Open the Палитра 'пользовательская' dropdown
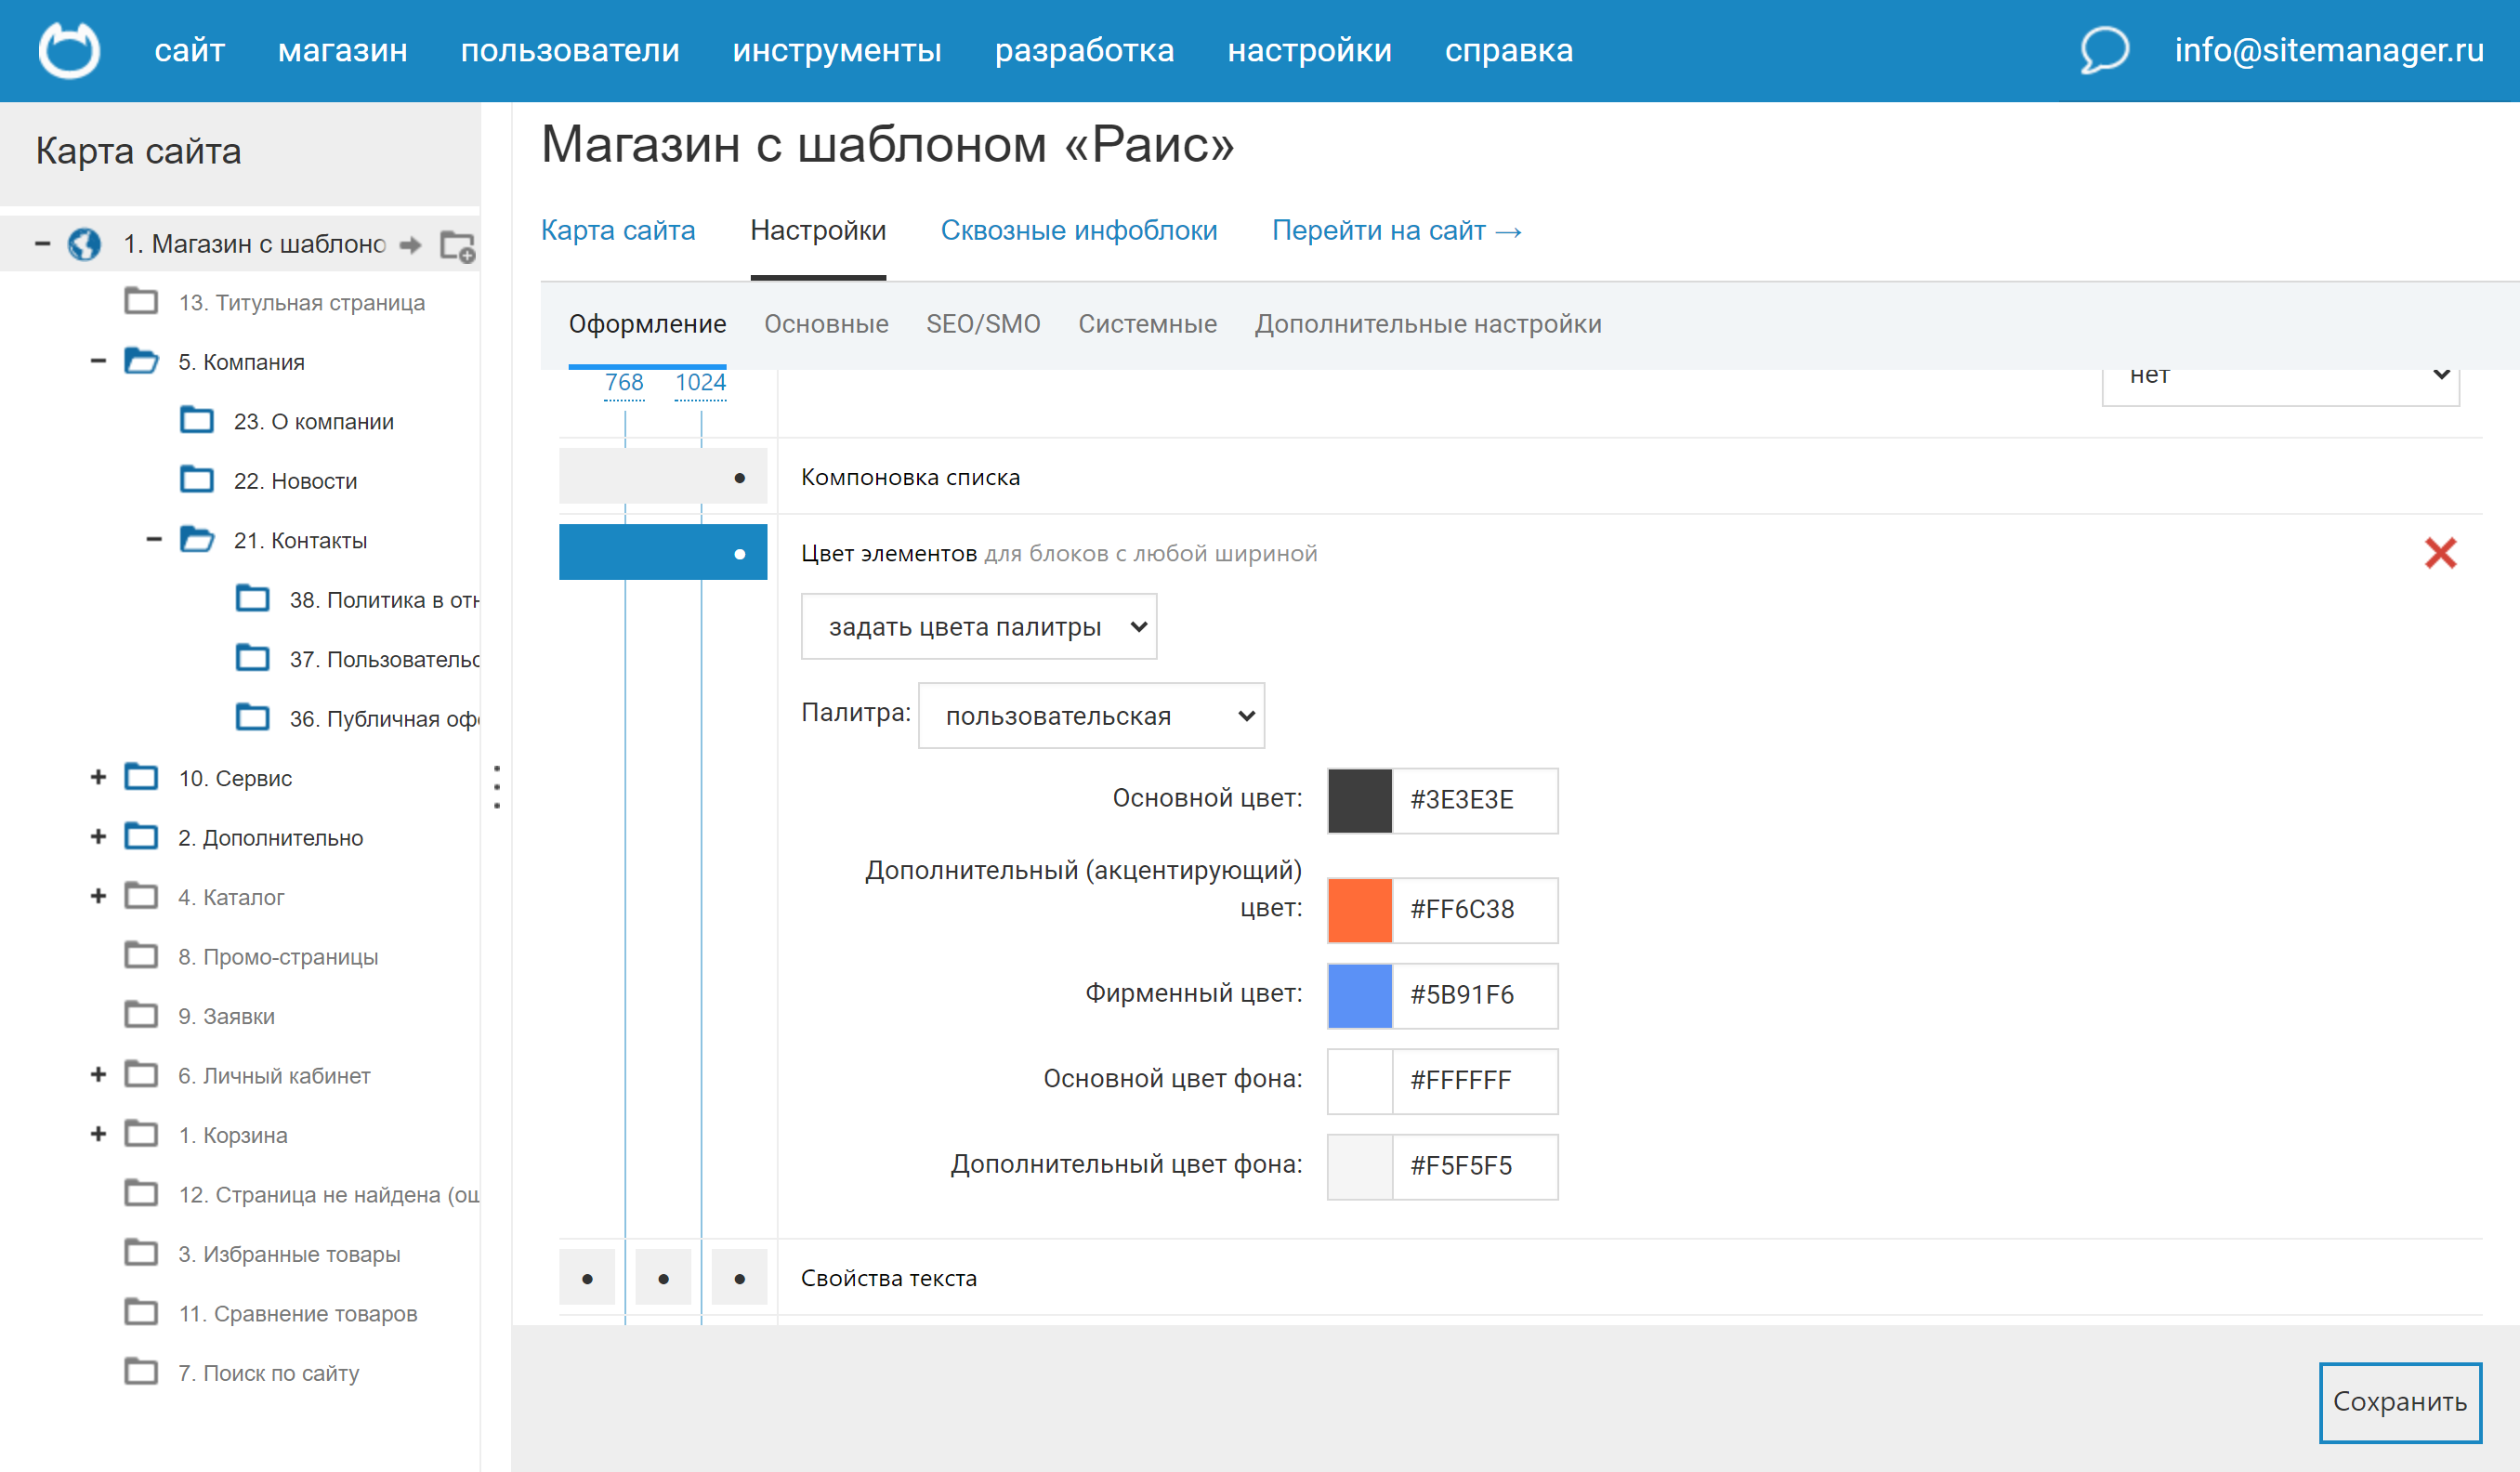 [x=1091, y=716]
